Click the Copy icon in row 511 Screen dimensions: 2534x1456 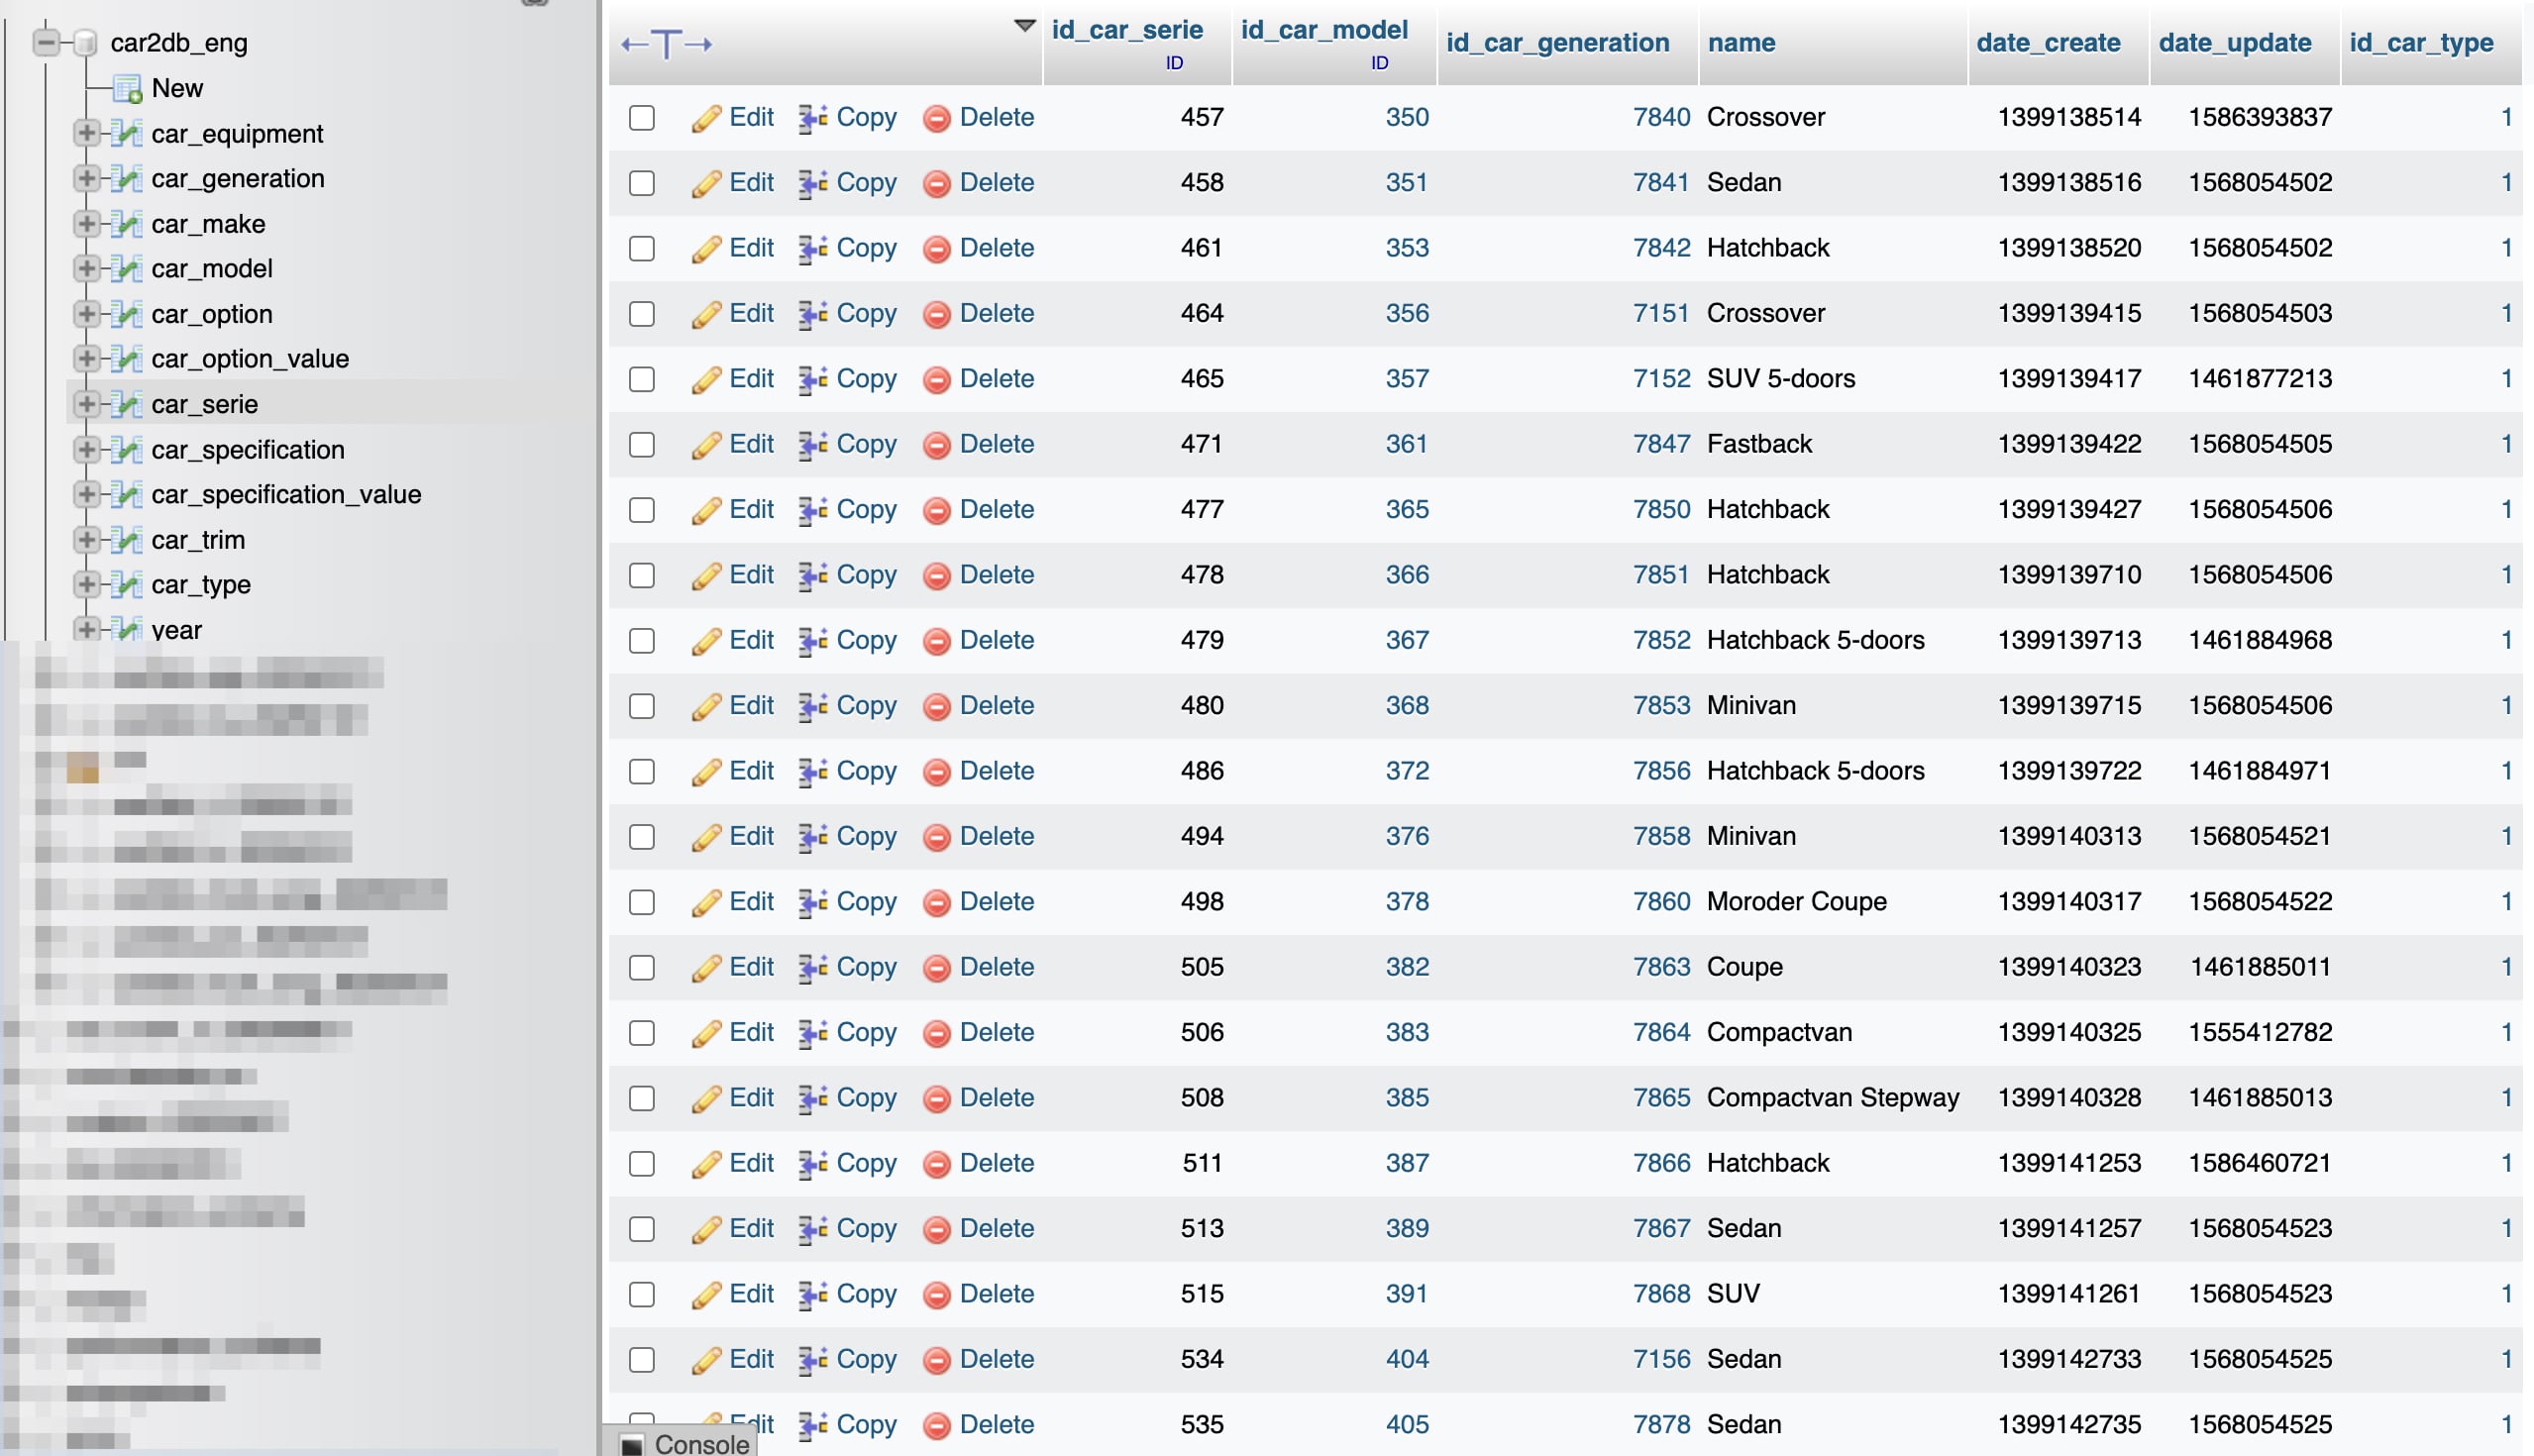pos(812,1163)
